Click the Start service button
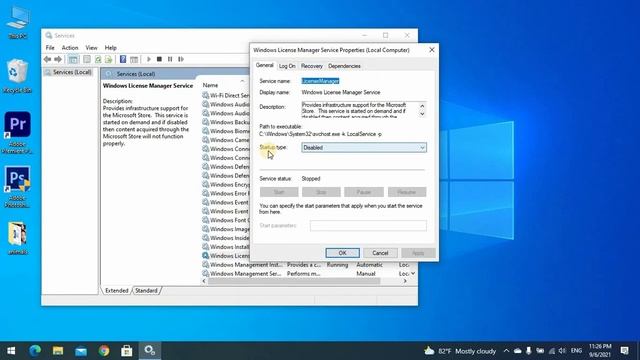 click(279, 192)
